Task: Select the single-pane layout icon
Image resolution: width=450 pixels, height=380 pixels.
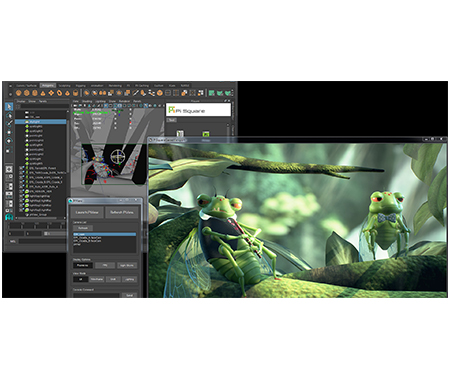Action: [9, 169]
